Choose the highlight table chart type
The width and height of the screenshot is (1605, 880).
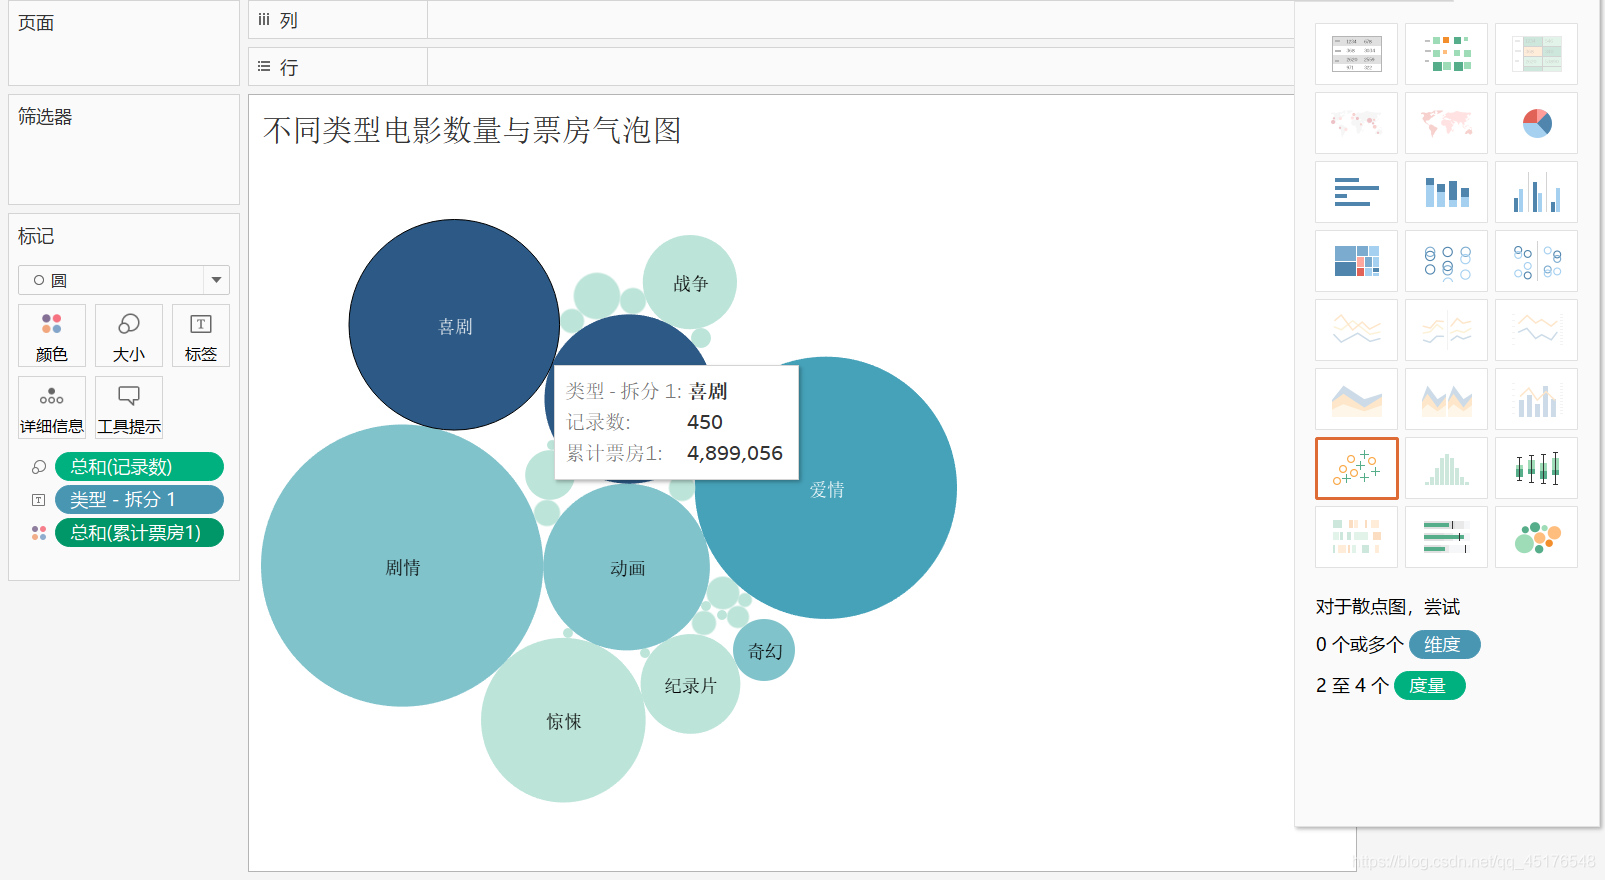[1536, 54]
